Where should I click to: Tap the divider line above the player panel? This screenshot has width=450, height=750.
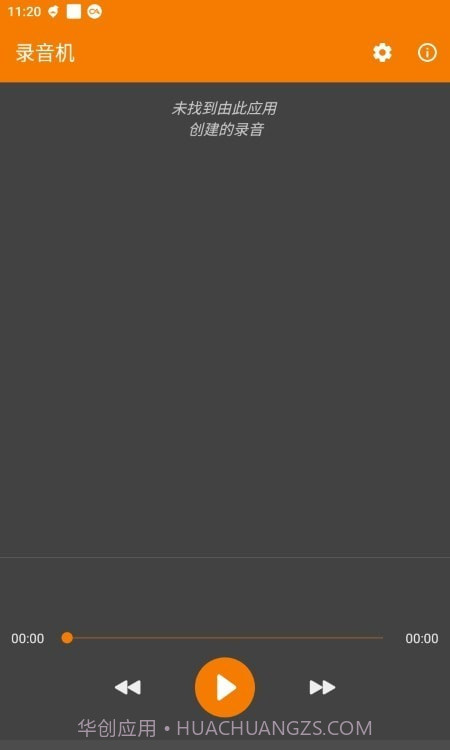(225, 557)
